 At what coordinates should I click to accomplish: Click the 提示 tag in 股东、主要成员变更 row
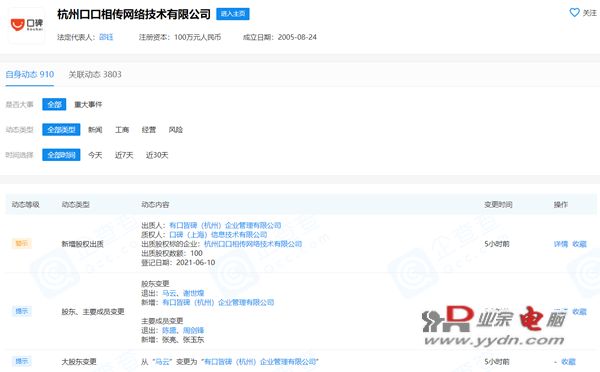tap(22, 311)
